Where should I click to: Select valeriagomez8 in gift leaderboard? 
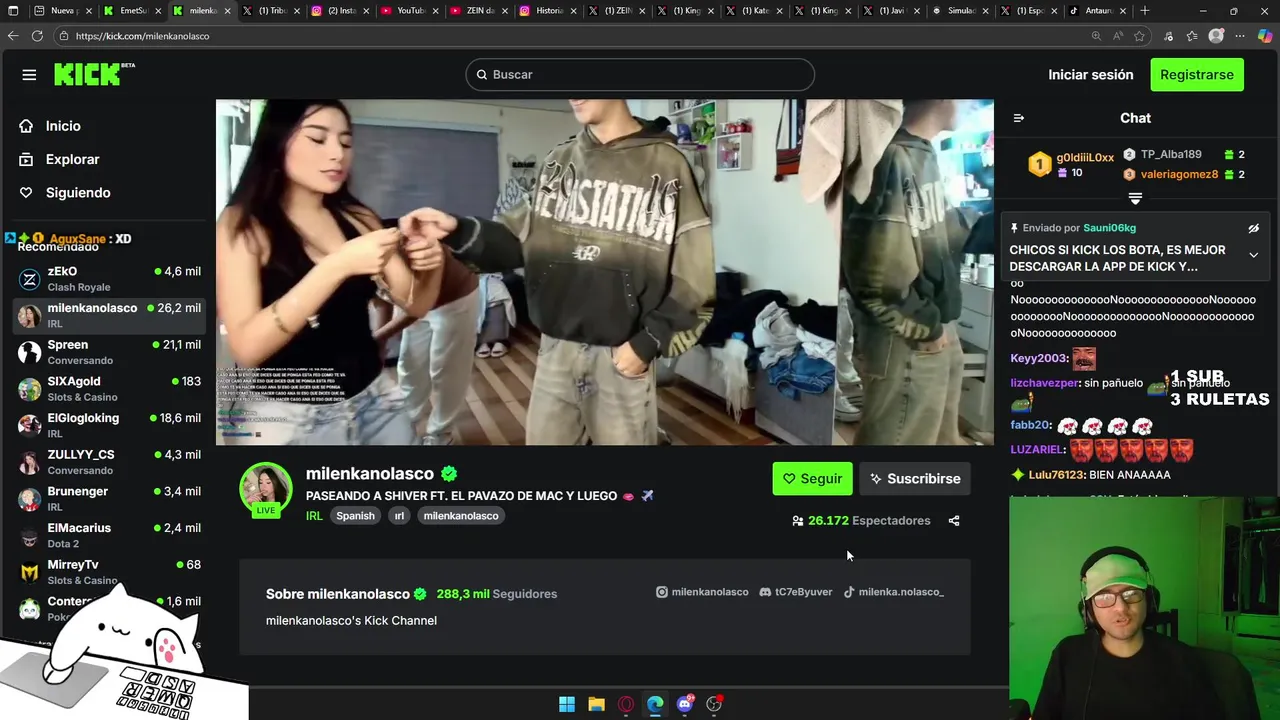pyautogui.click(x=1179, y=174)
